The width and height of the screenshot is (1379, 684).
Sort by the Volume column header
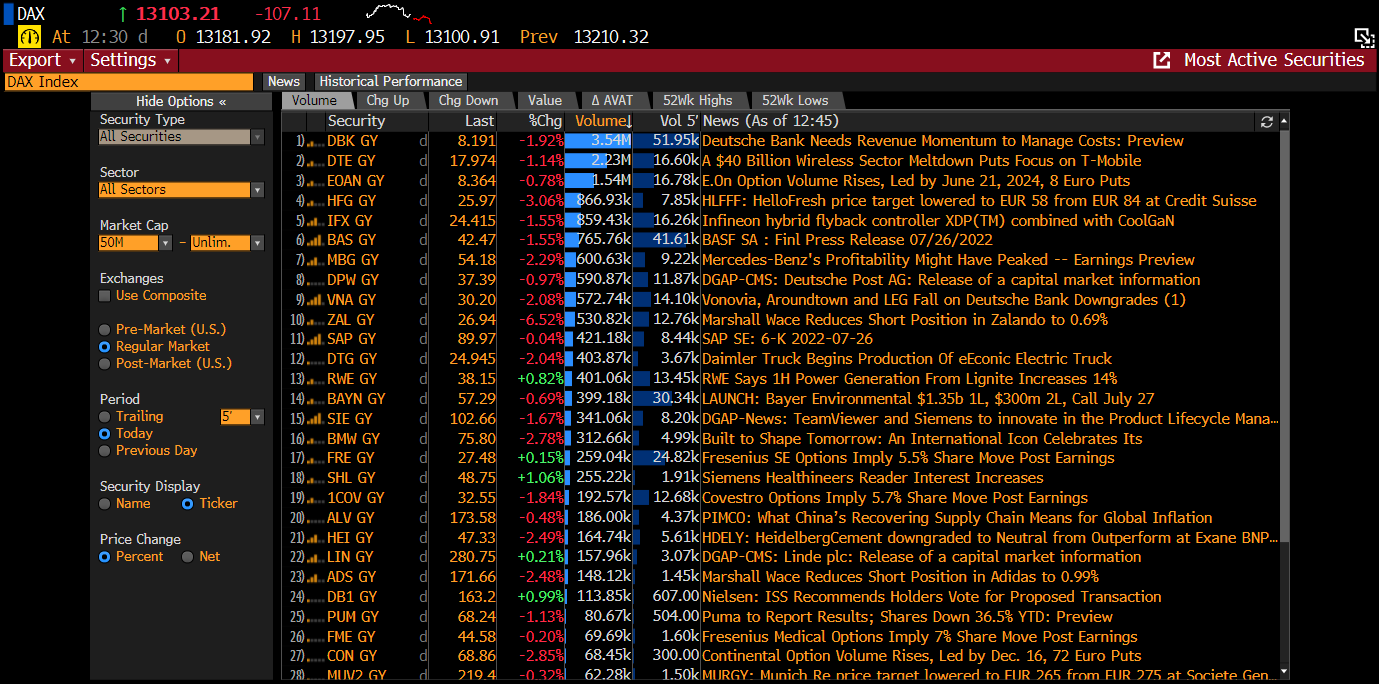(603, 121)
